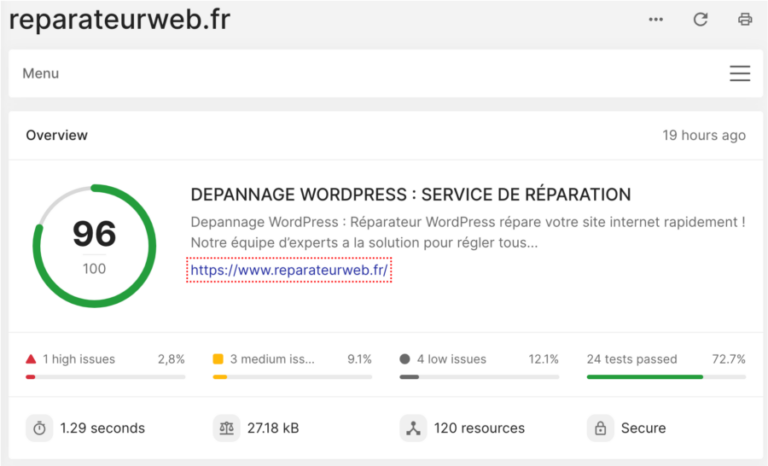This screenshot has width=768, height=466.
Task: Click the scales page size icon
Action: (226, 428)
